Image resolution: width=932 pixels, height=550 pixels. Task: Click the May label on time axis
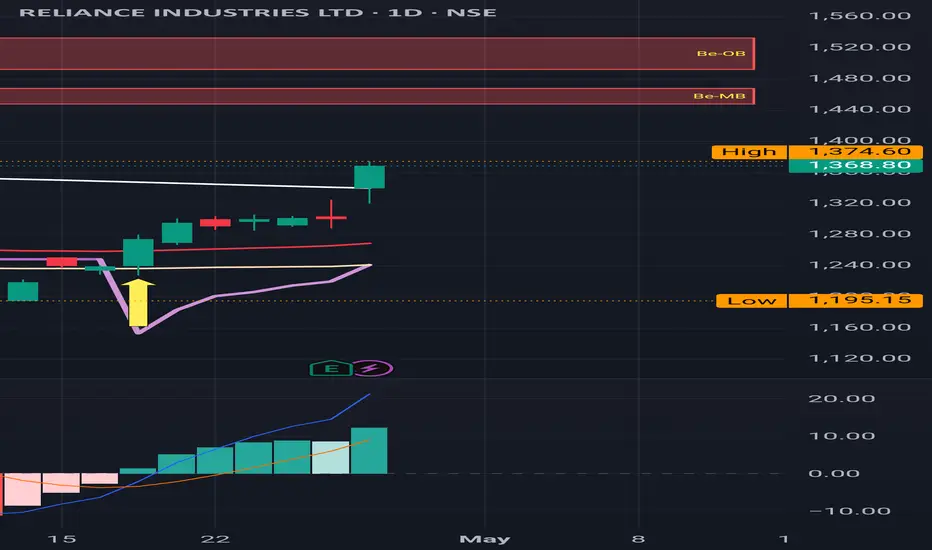[x=484, y=539]
